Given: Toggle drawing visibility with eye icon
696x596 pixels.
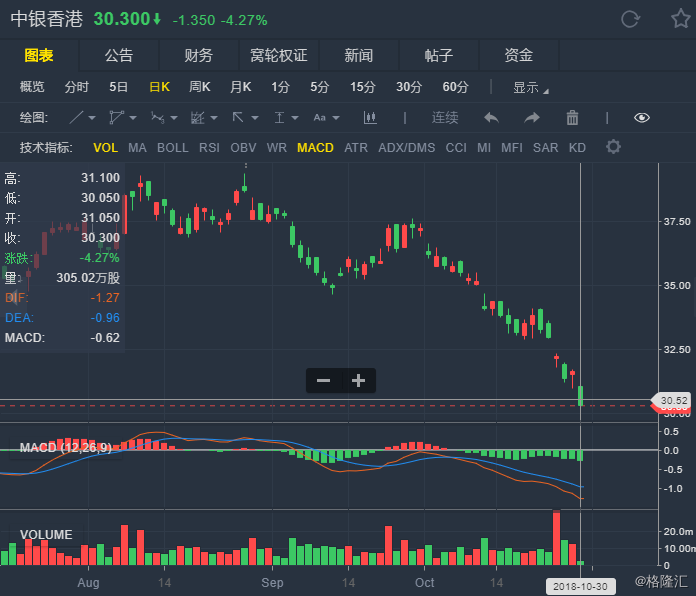Looking at the screenshot, I should coord(642,118).
